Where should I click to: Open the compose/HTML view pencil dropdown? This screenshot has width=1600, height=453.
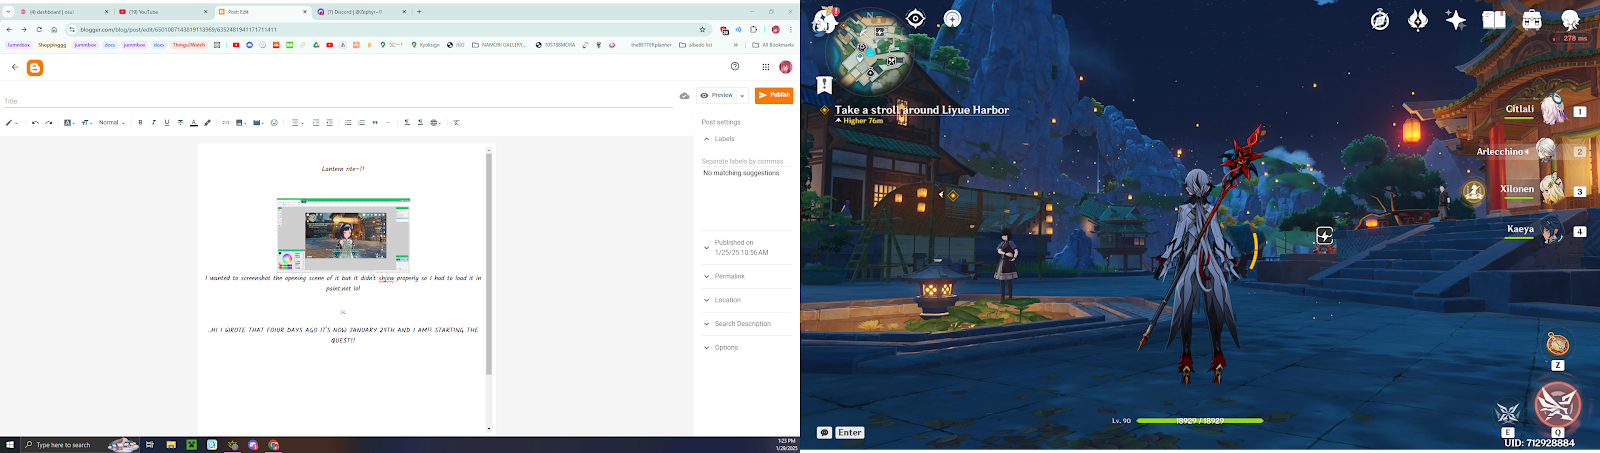pyautogui.click(x=11, y=123)
